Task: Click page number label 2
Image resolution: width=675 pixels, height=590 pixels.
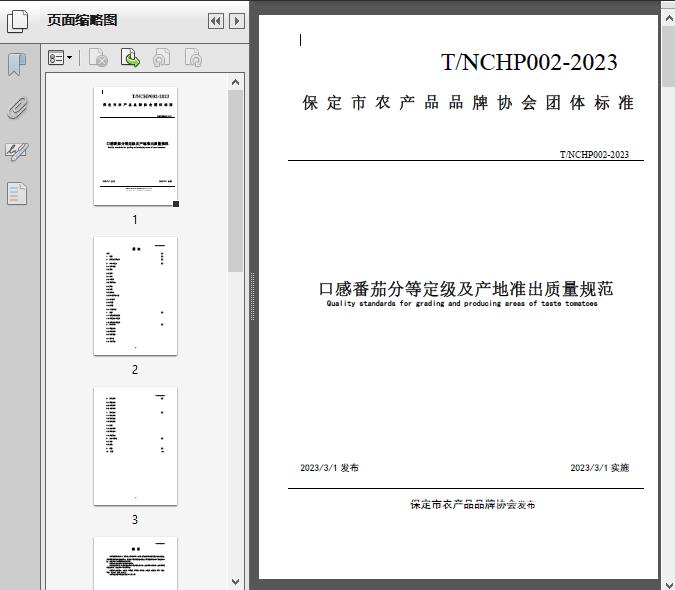Action: tap(135, 370)
